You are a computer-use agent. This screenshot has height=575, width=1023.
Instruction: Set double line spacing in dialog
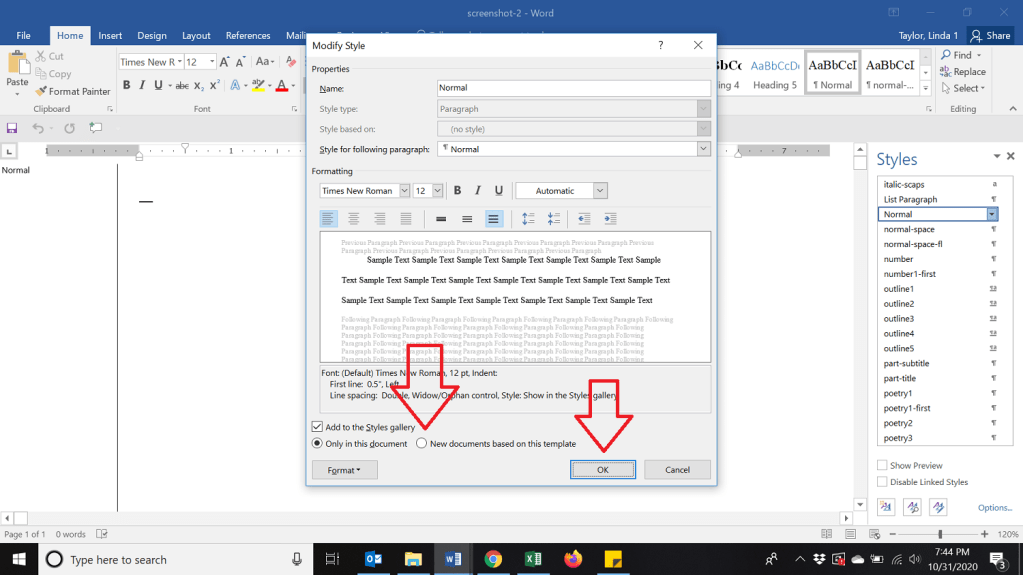(x=493, y=219)
